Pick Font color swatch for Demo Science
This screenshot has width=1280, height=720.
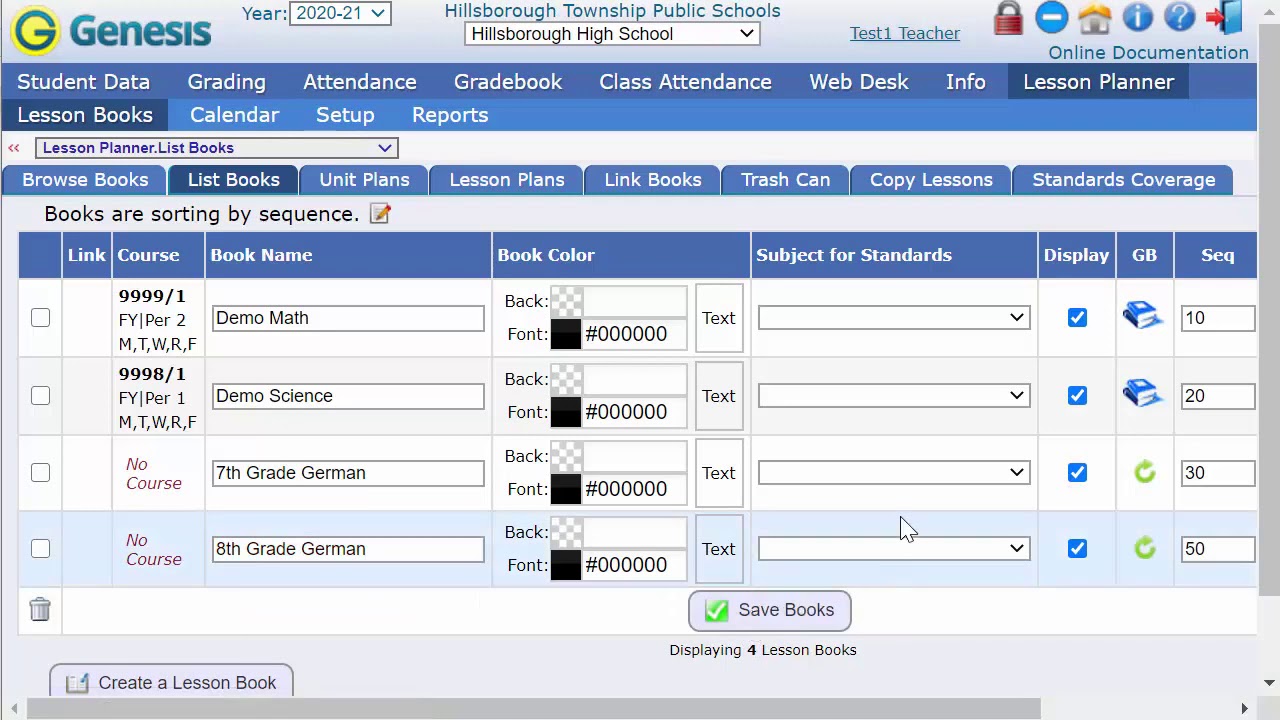[x=566, y=412]
